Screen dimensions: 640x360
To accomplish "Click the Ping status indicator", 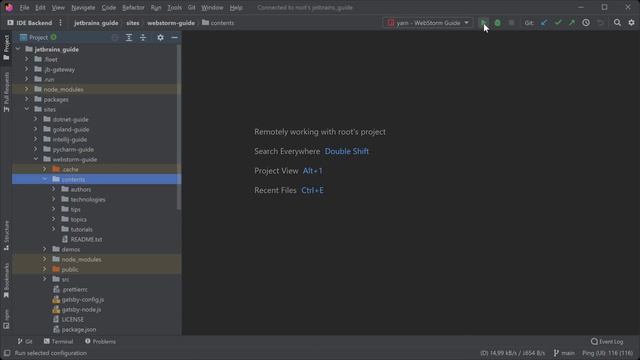I will coord(608,353).
